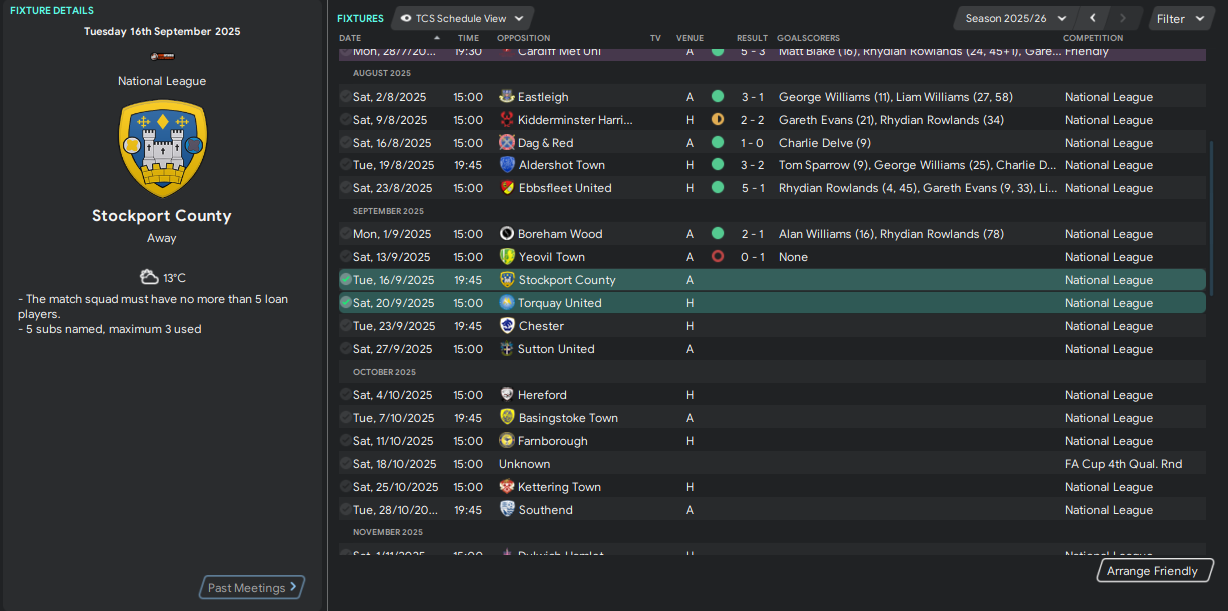Click the Eastleigh club badge icon

point(507,97)
